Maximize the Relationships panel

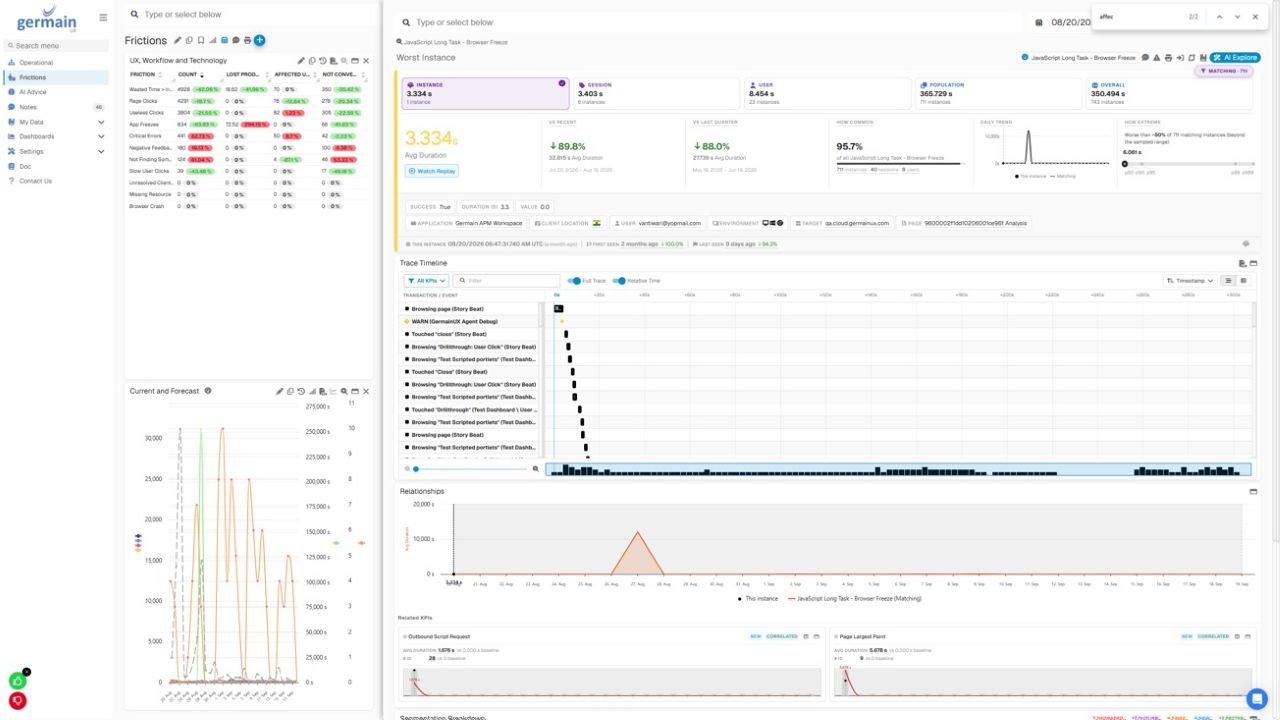point(1254,492)
